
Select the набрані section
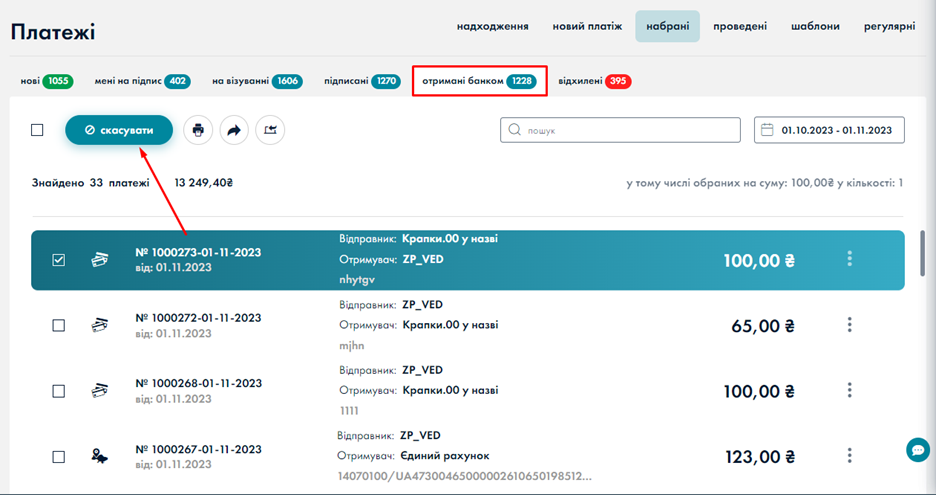(667, 26)
